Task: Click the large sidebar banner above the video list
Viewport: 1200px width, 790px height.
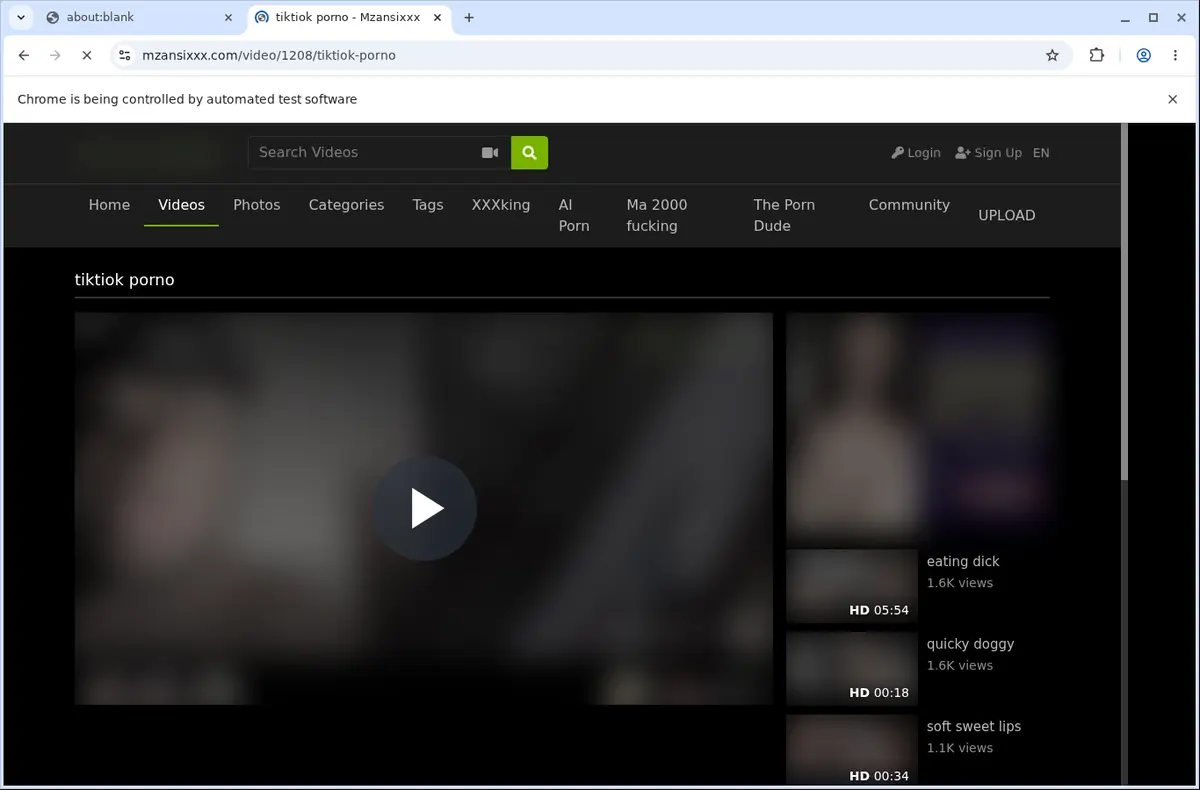Action: click(x=918, y=427)
